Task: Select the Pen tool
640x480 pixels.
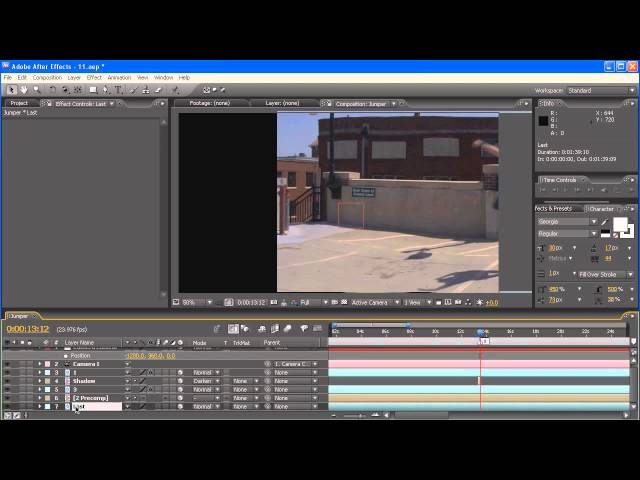Action: (x=105, y=90)
